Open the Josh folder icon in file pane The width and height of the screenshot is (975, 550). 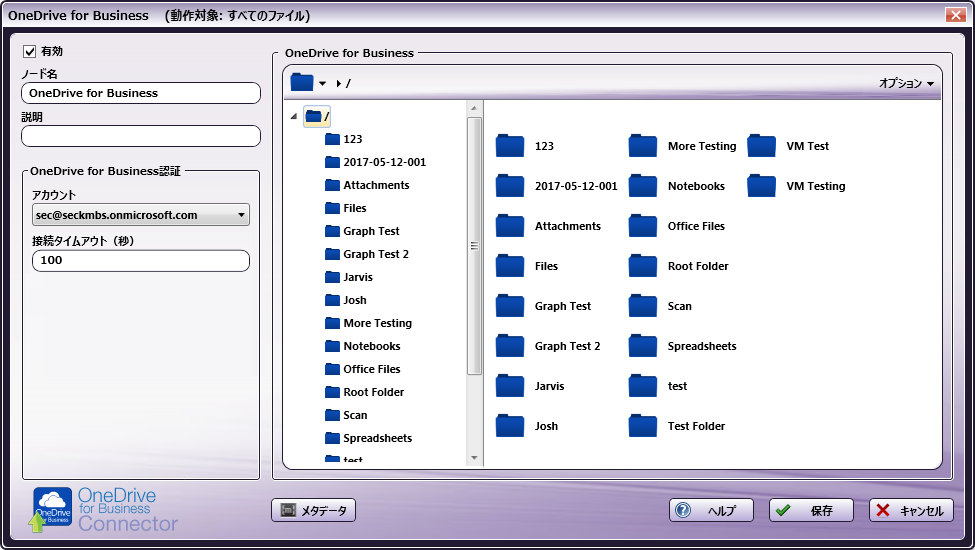click(510, 426)
